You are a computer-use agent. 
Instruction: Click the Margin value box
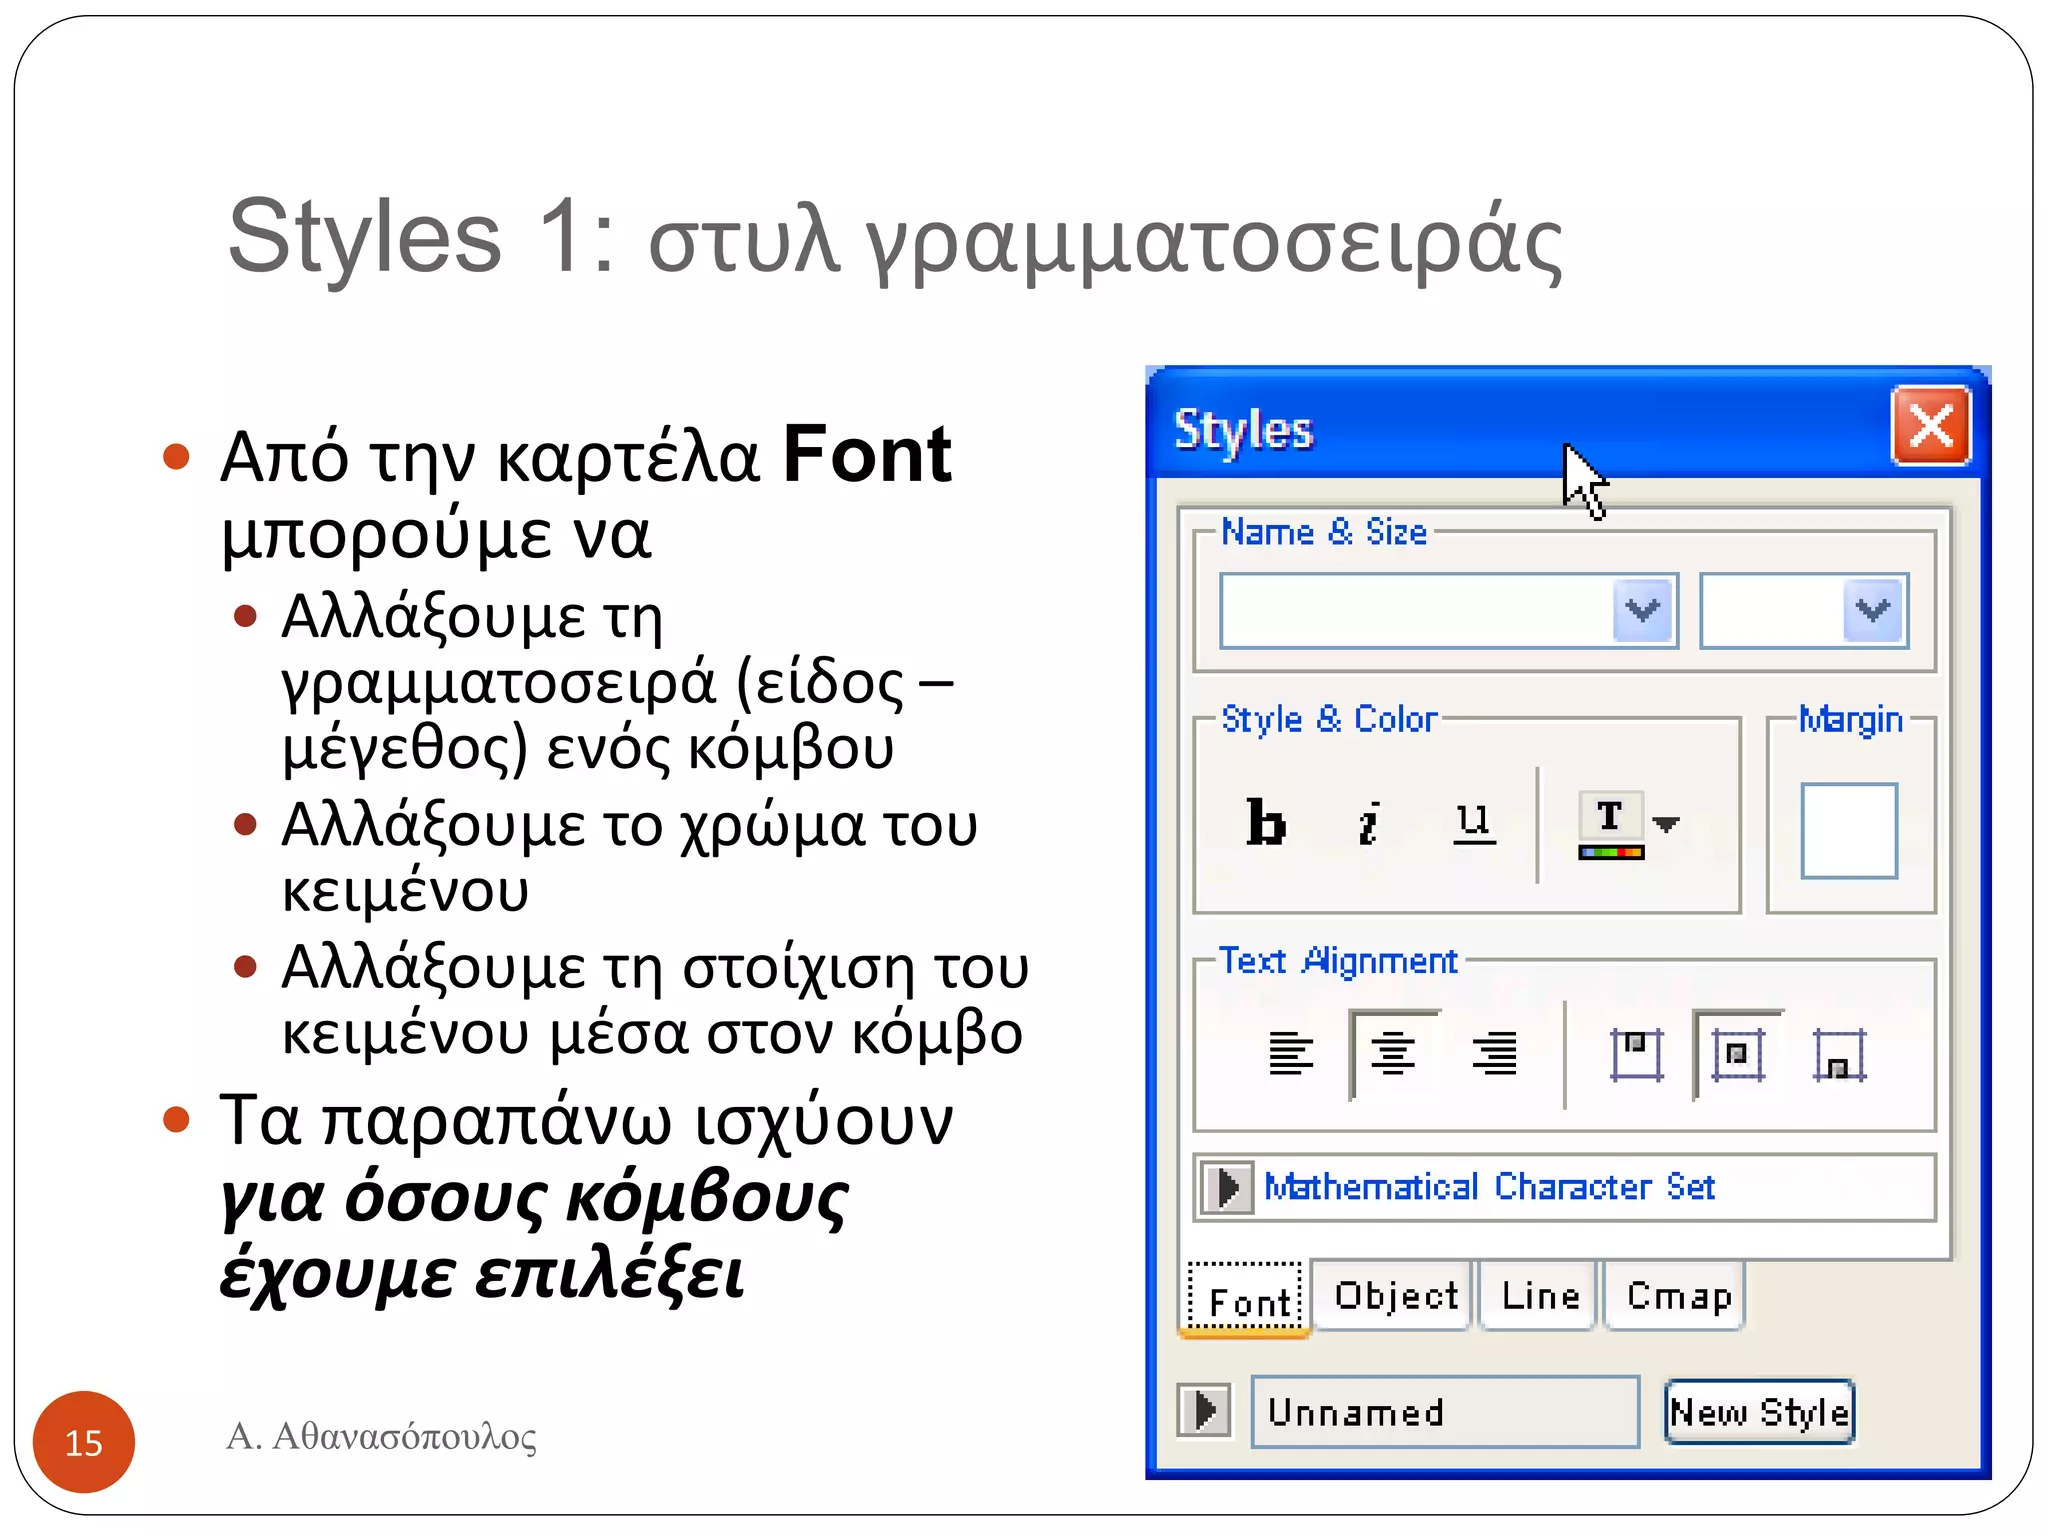[1849, 831]
